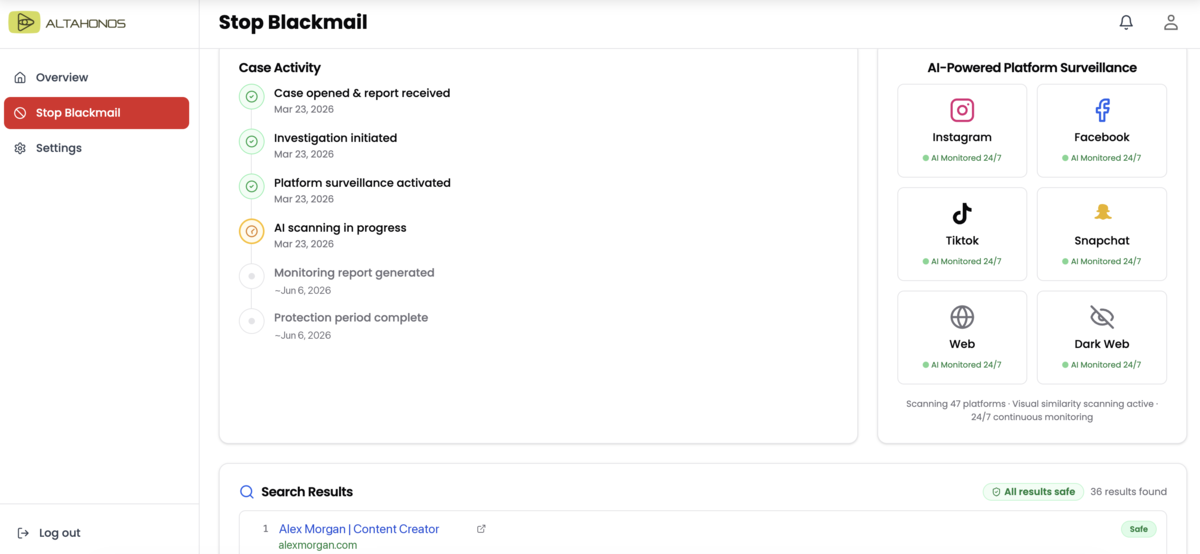Click the notification bell icon

pos(1126,22)
